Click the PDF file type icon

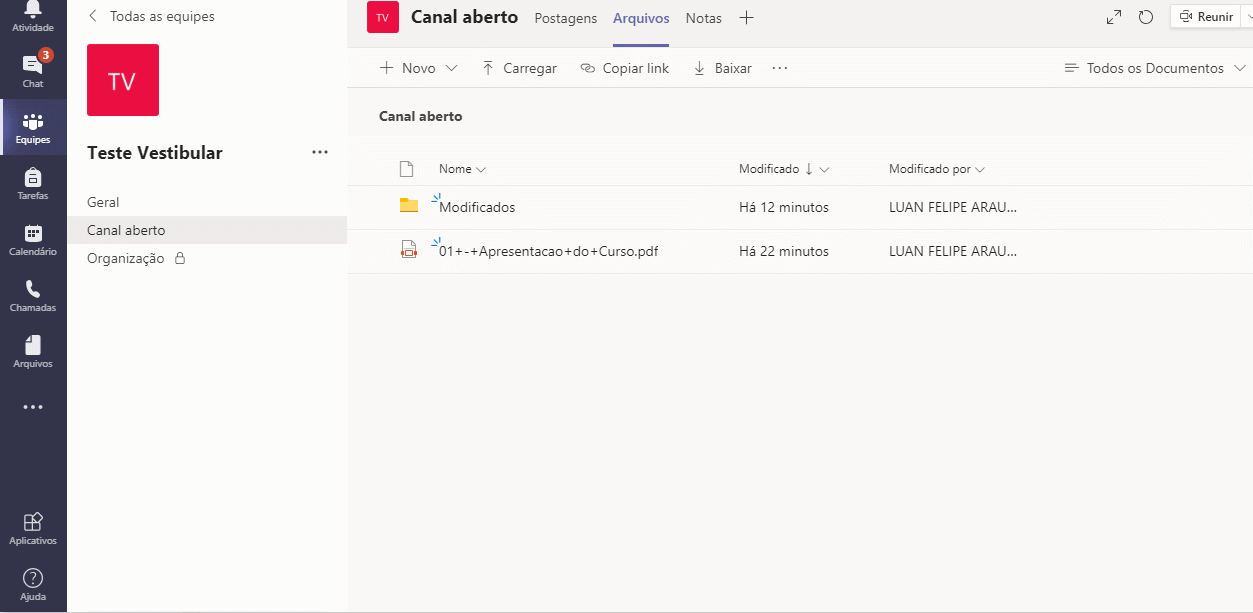click(408, 250)
